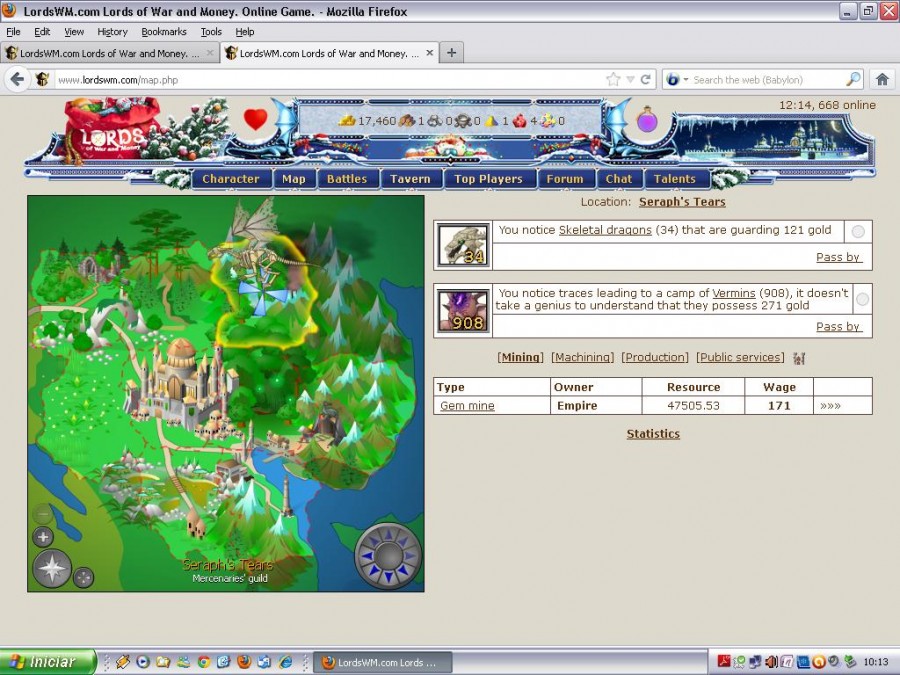
Task: Click the red crystals resource icon
Action: coord(519,121)
